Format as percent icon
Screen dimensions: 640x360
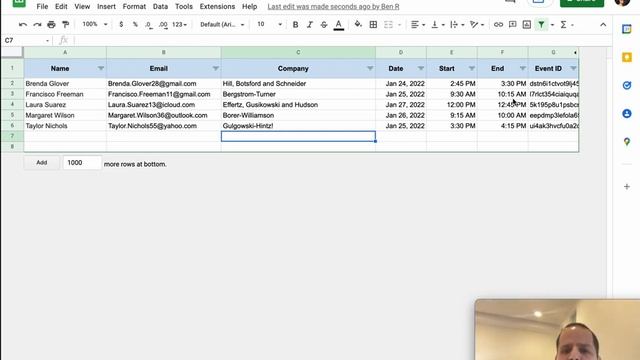tap(135, 24)
